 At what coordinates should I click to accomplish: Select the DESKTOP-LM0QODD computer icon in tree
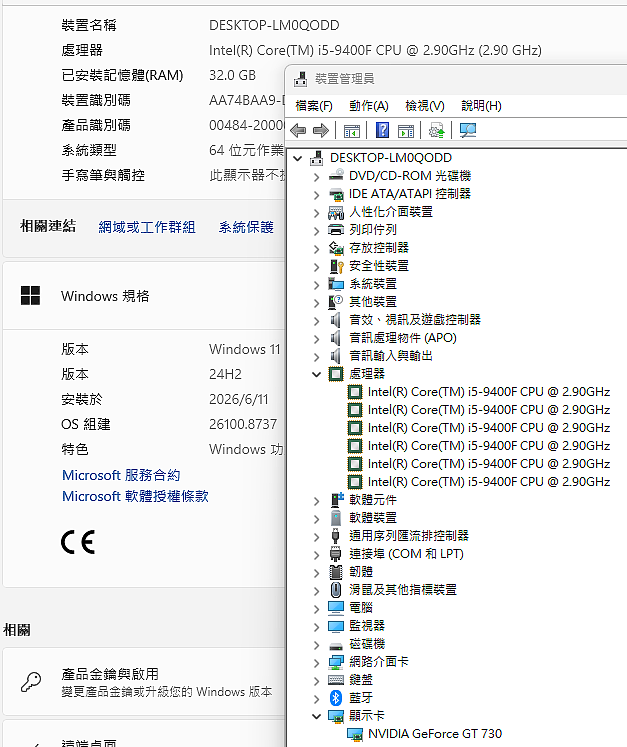pyautogui.click(x=316, y=158)
